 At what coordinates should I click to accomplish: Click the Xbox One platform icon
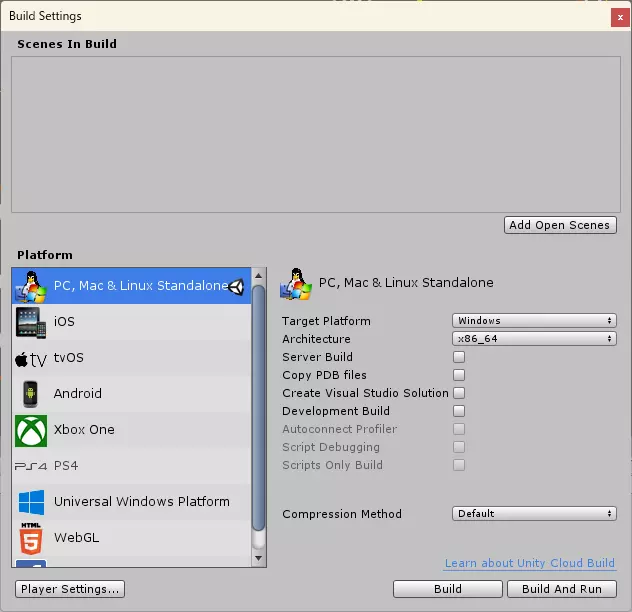[x=31, y=431]
